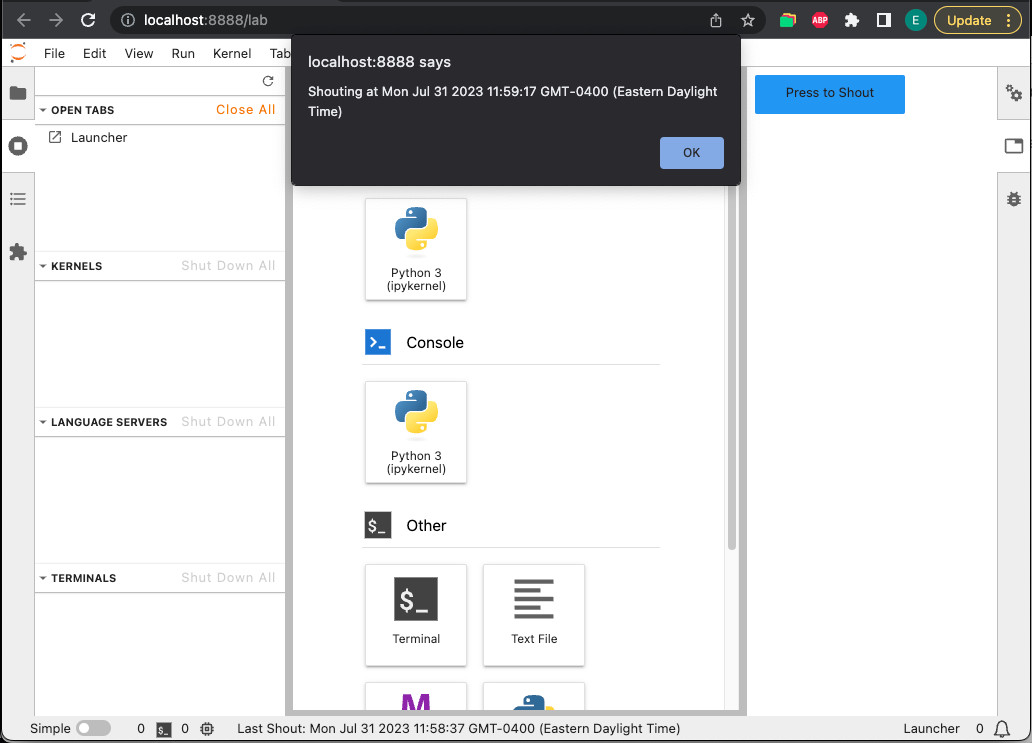The height and width of the screenshot is (743, 1032).
Task: Open the Property Inspector gears icon
Action: click(x=1014, y=93)
